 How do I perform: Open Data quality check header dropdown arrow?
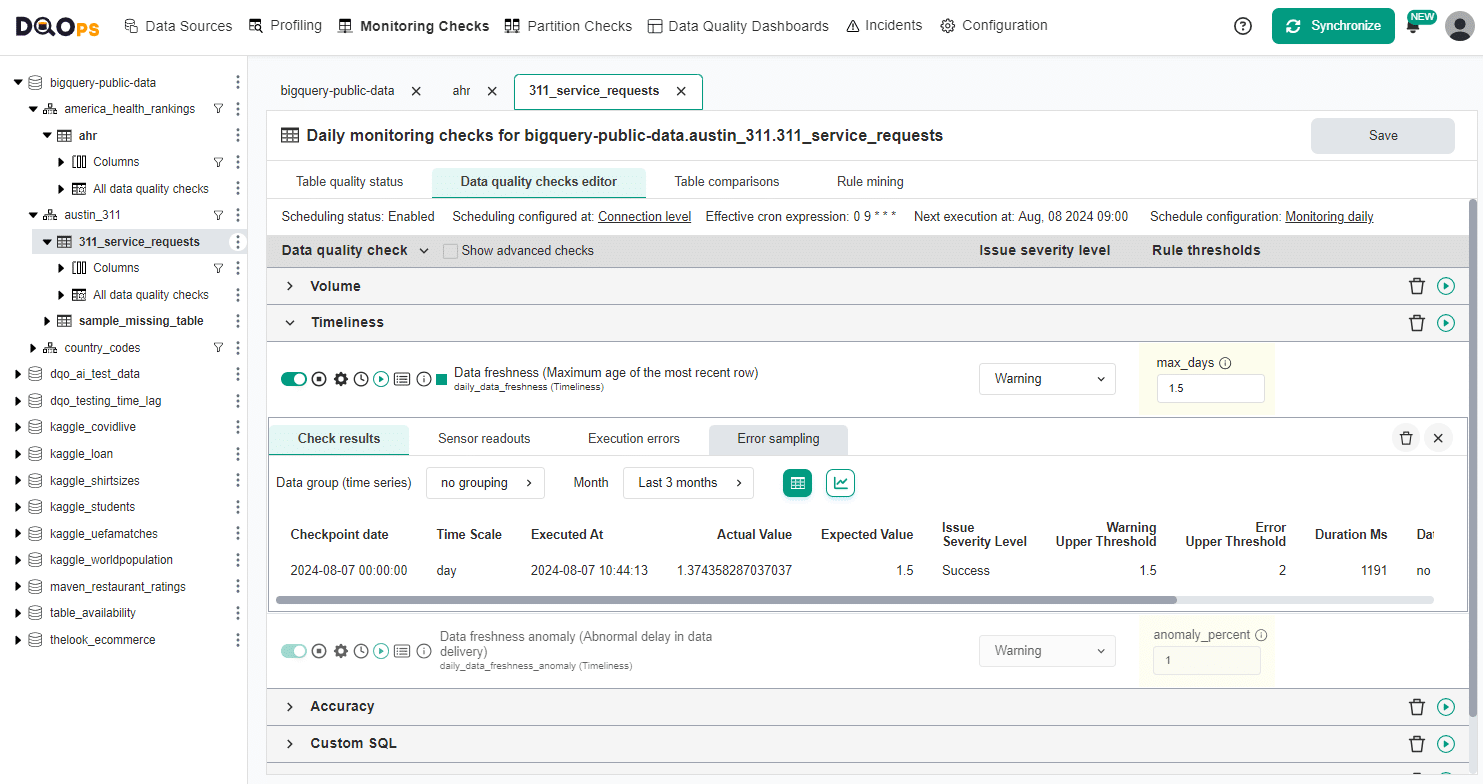424,251
